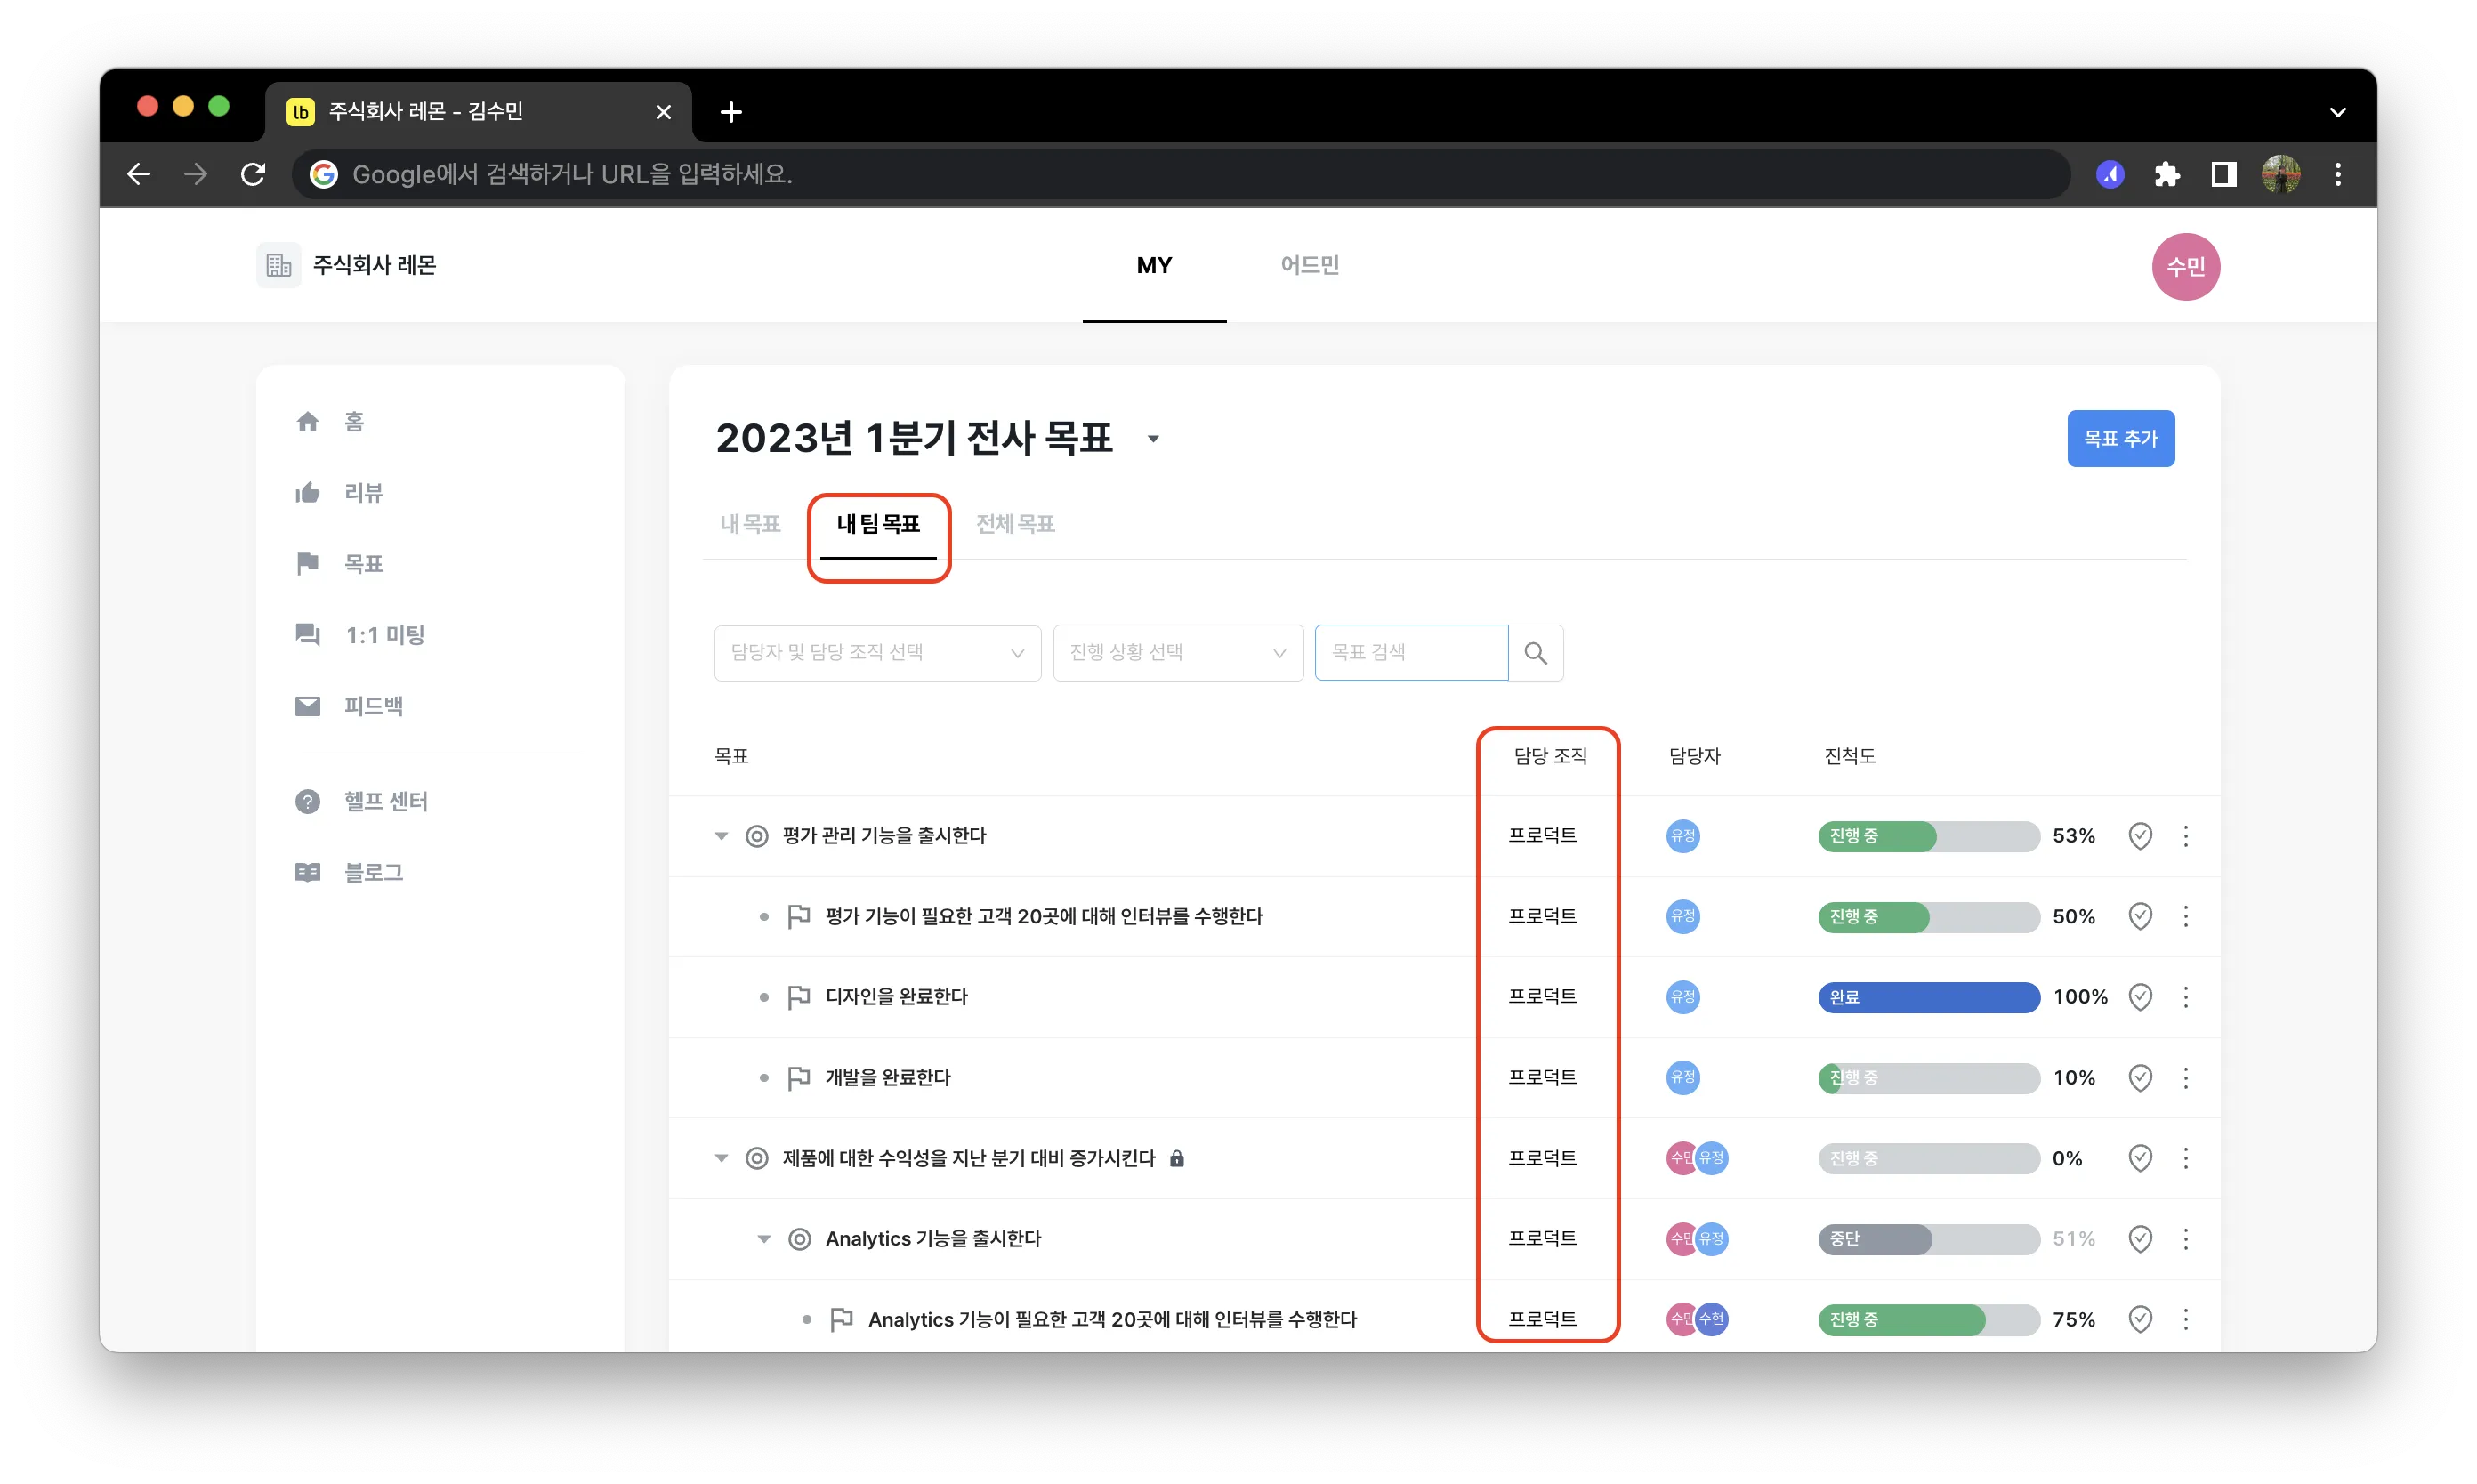Open more options for 디자인을 완료한다

[2186, 997]
